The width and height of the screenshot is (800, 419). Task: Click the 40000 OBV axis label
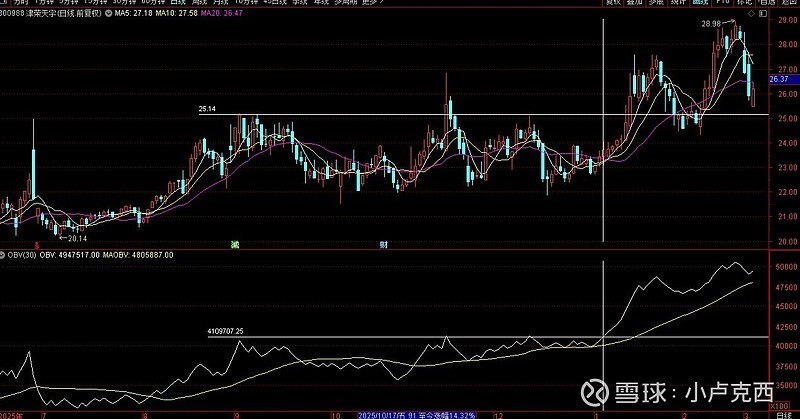click(786, 346)
